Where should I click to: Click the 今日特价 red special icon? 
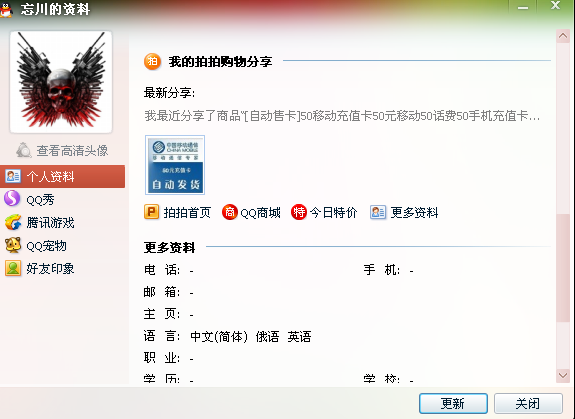click(299, 212)
